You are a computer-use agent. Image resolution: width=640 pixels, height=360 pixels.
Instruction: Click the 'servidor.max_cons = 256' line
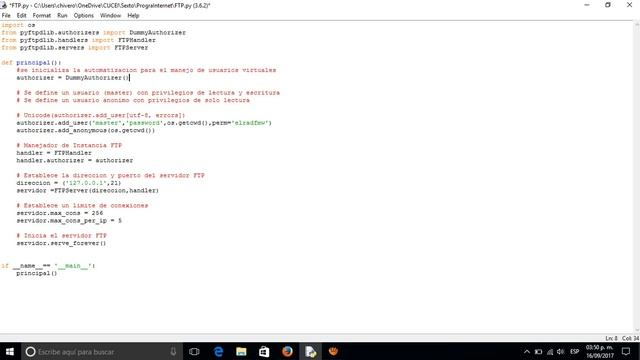[x=60, y=213]
